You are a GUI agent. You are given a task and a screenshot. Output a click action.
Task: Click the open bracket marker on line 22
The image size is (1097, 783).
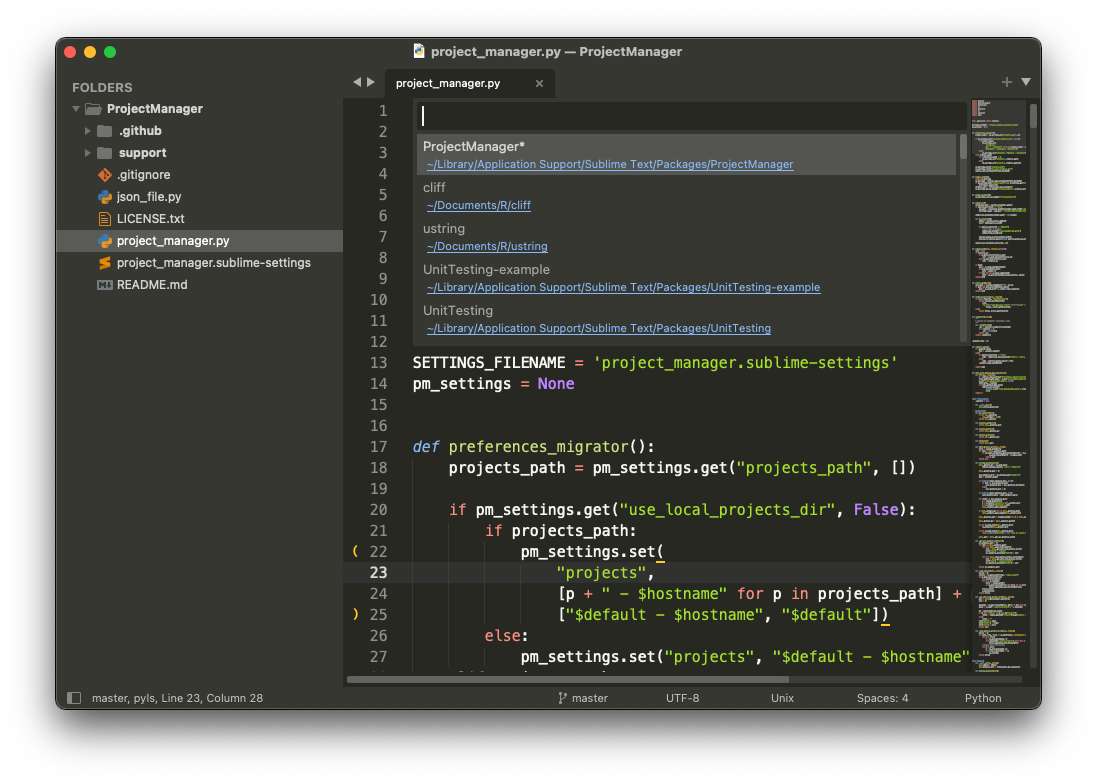tap(355, 551)
